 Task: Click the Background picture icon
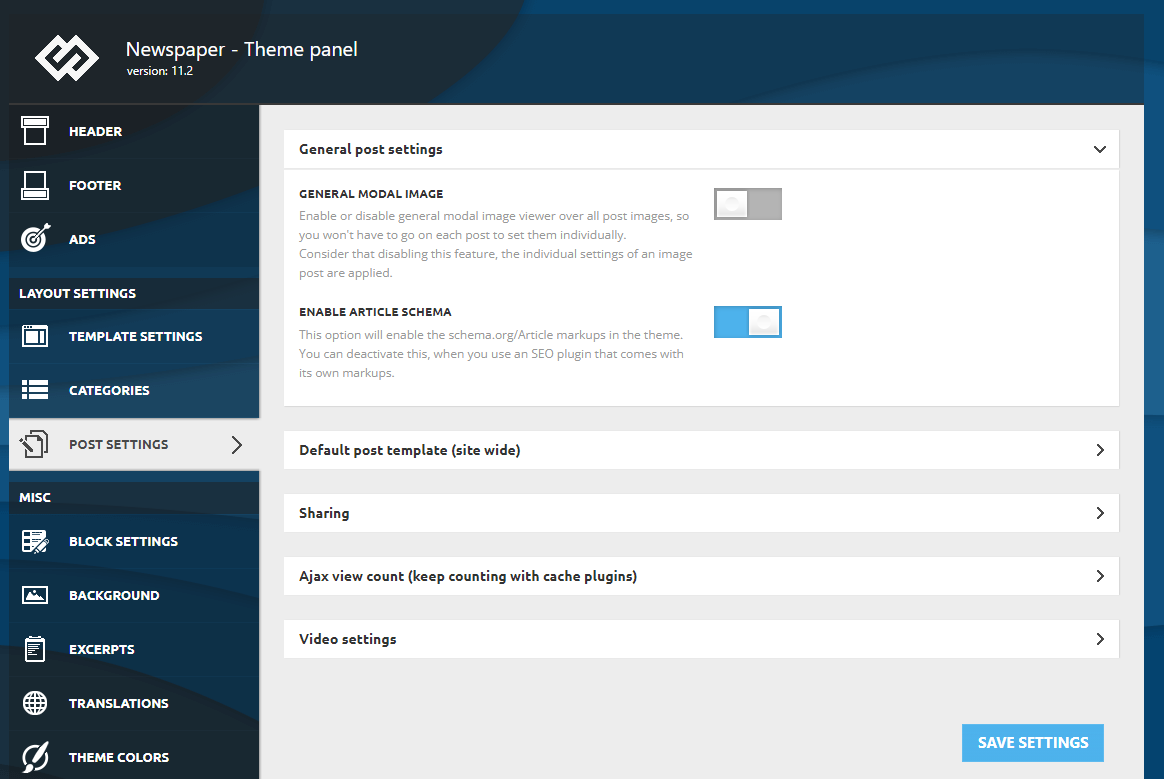tap(35, 595)
